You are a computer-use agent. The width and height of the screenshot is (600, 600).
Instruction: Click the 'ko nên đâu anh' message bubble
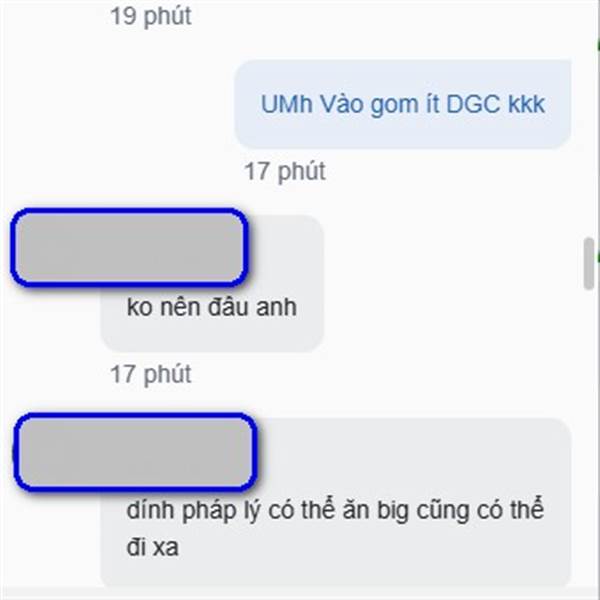(x=212, y=283)
